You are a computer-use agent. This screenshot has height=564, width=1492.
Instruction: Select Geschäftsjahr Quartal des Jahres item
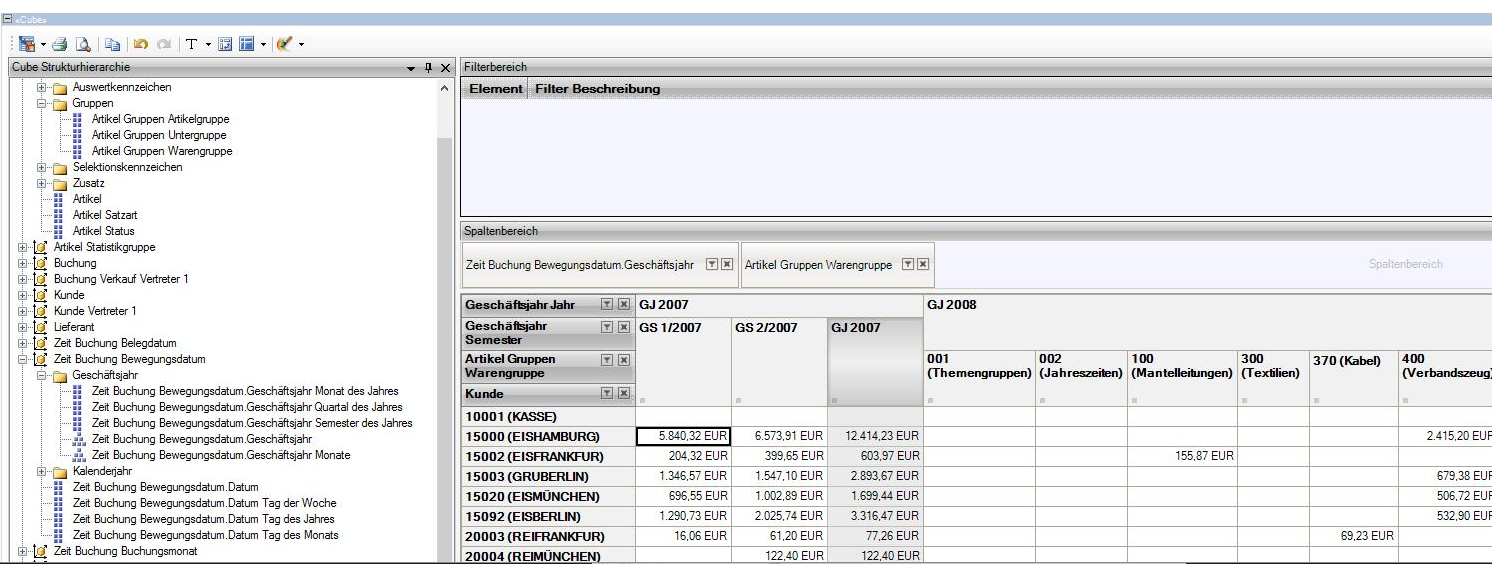point(247,407)
